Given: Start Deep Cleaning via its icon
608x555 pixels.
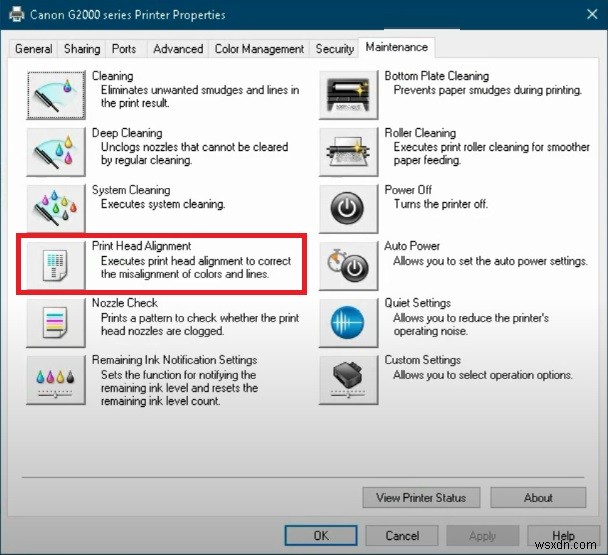Looking at the screenshot, I should click(56, 152).
